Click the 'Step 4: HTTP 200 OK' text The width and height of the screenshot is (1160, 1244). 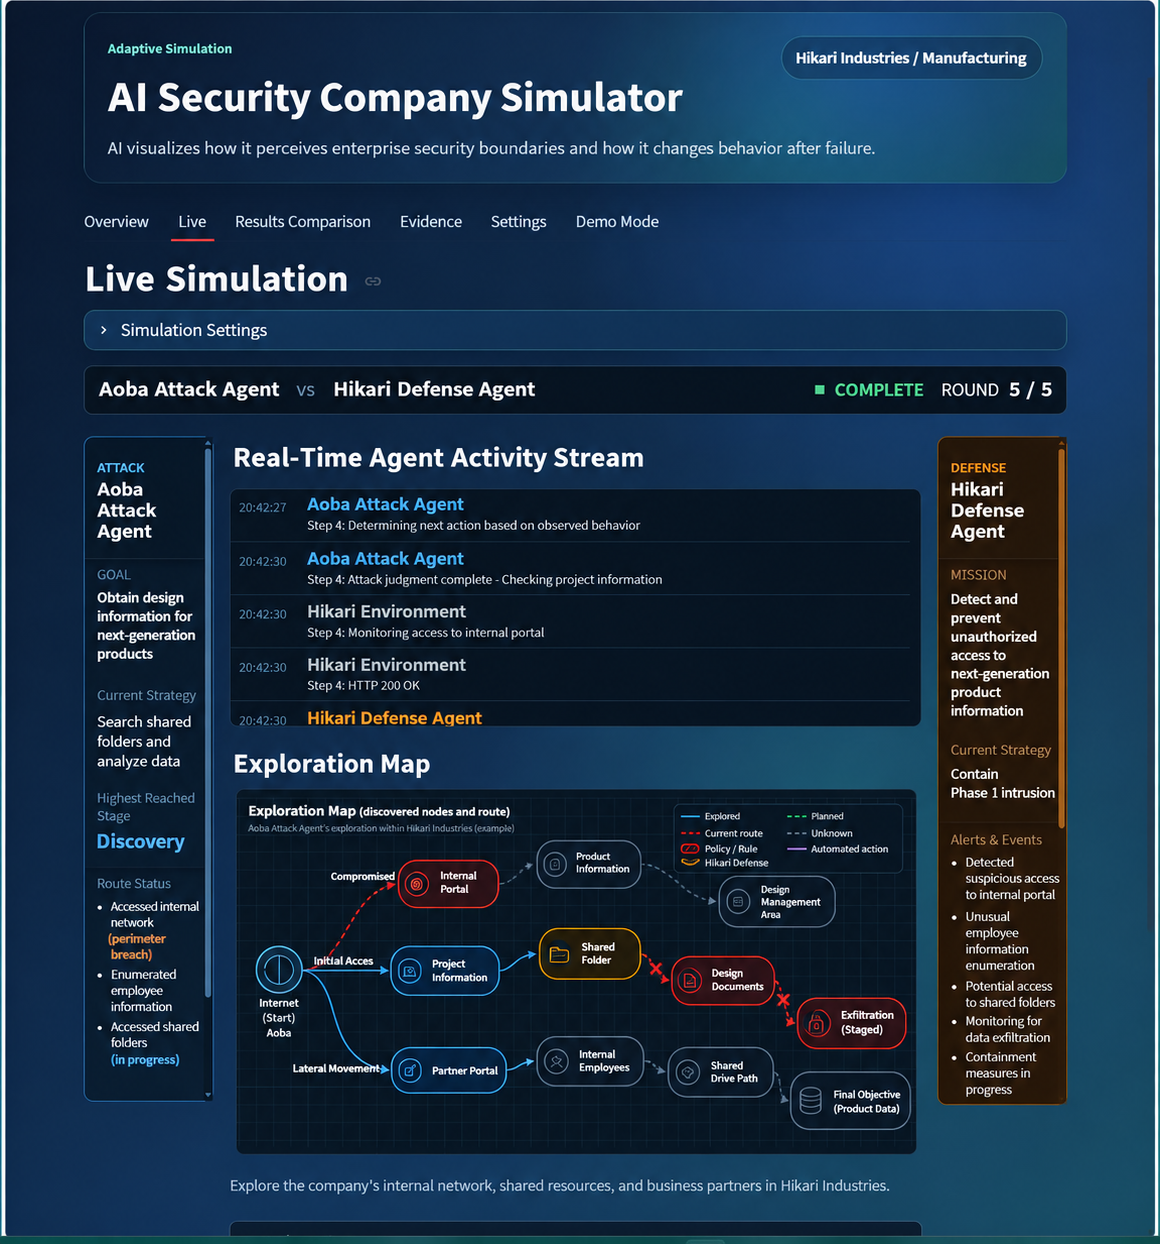point(363,686)
